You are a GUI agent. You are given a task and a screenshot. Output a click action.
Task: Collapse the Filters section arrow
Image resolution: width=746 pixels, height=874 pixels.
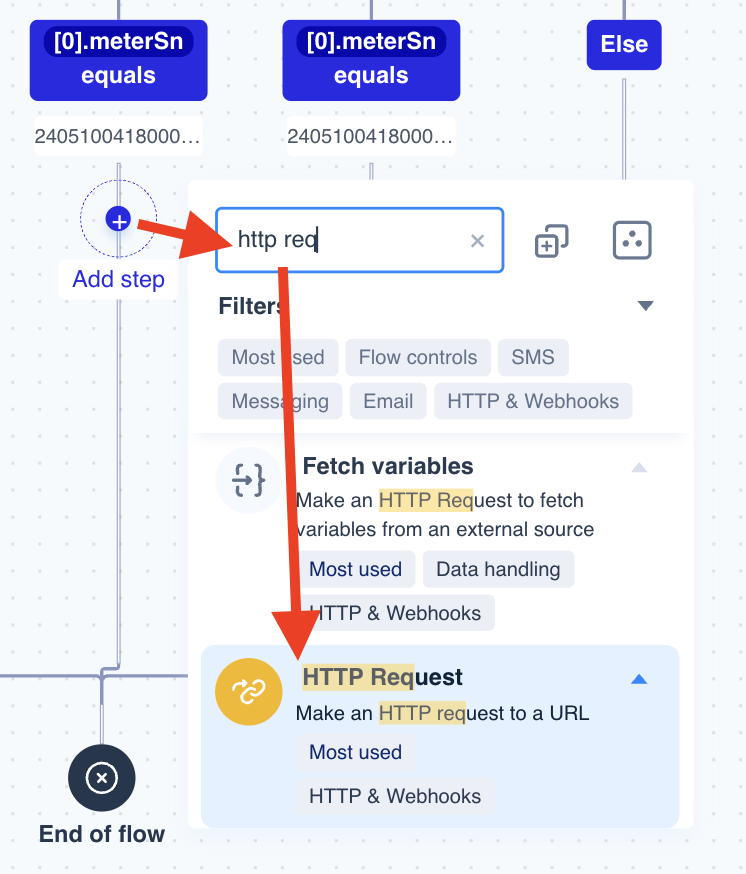(645, 306)
